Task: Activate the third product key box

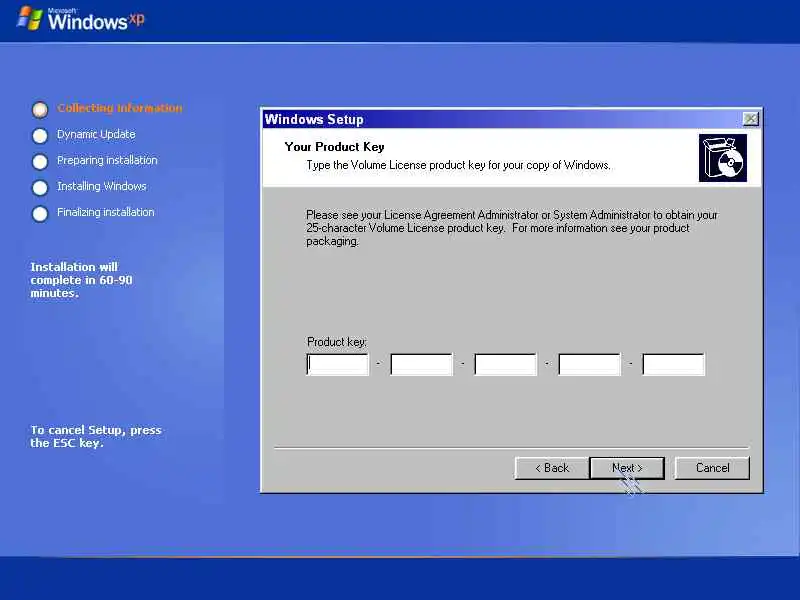Action: [x=506, y=364]
